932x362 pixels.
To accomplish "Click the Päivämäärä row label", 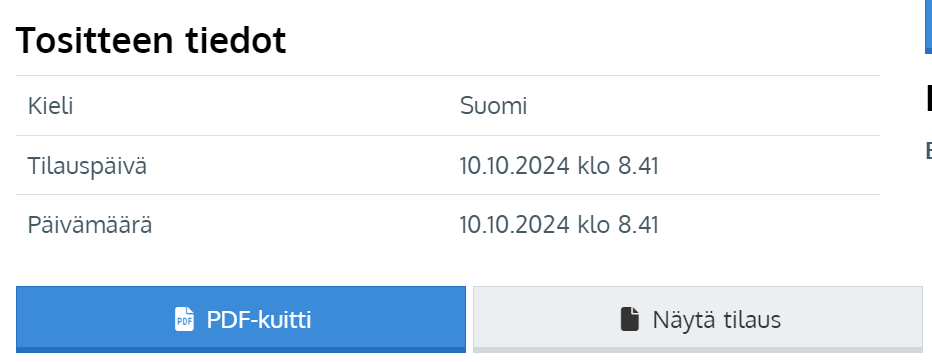I will pos(90,225).
